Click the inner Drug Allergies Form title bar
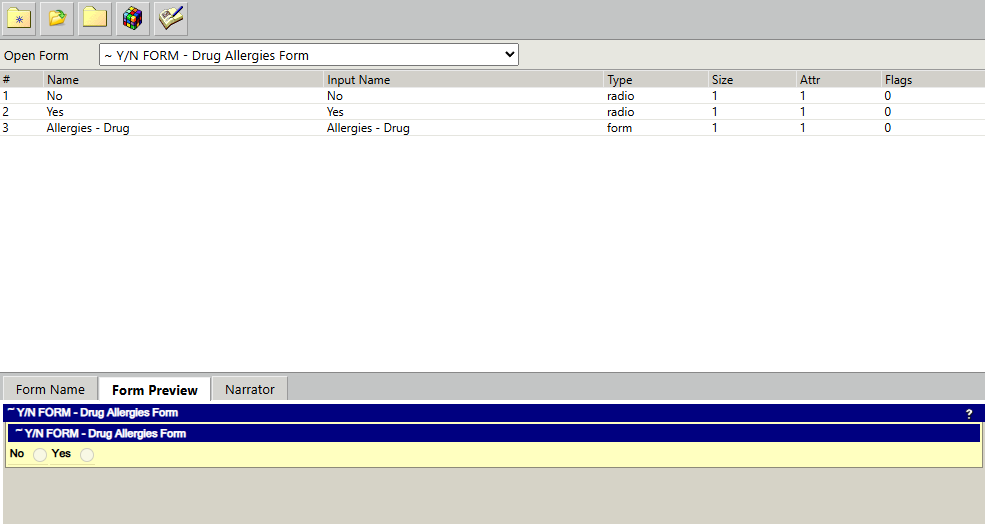This screenshot has height=525, width=985. [494, 433]
